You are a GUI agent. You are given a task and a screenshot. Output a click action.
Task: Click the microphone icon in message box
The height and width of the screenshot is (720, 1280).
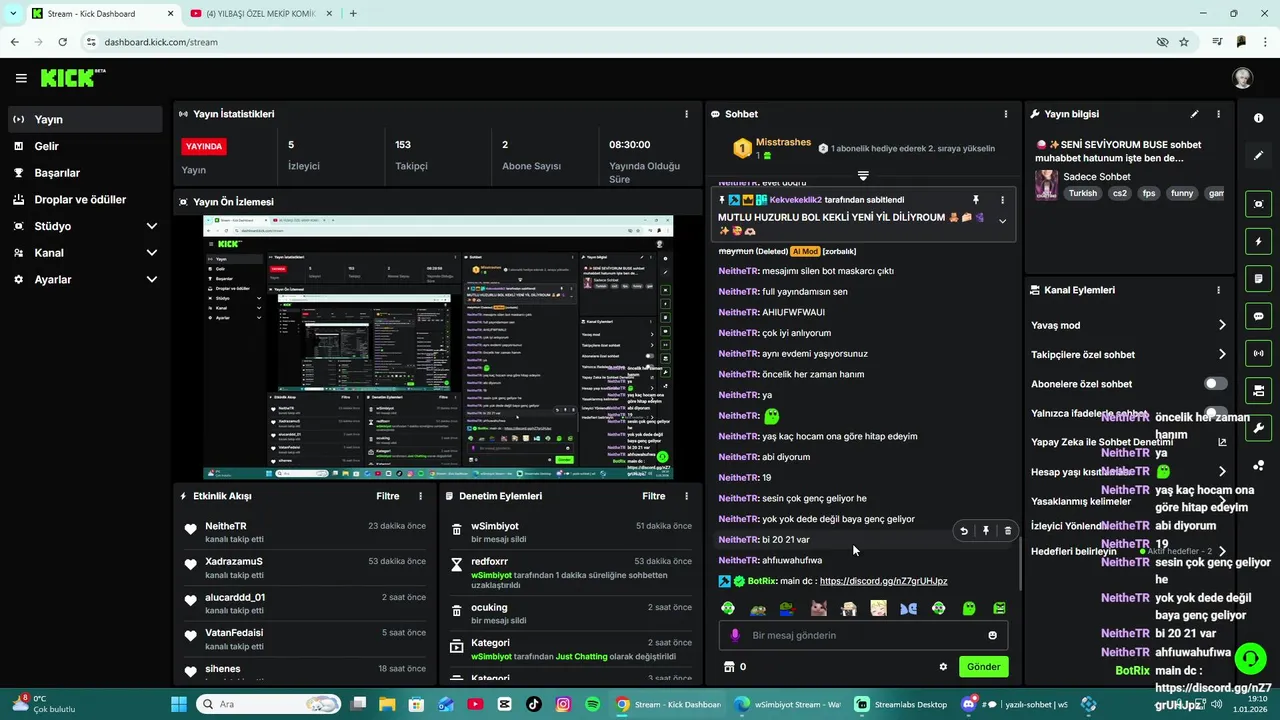735,635
